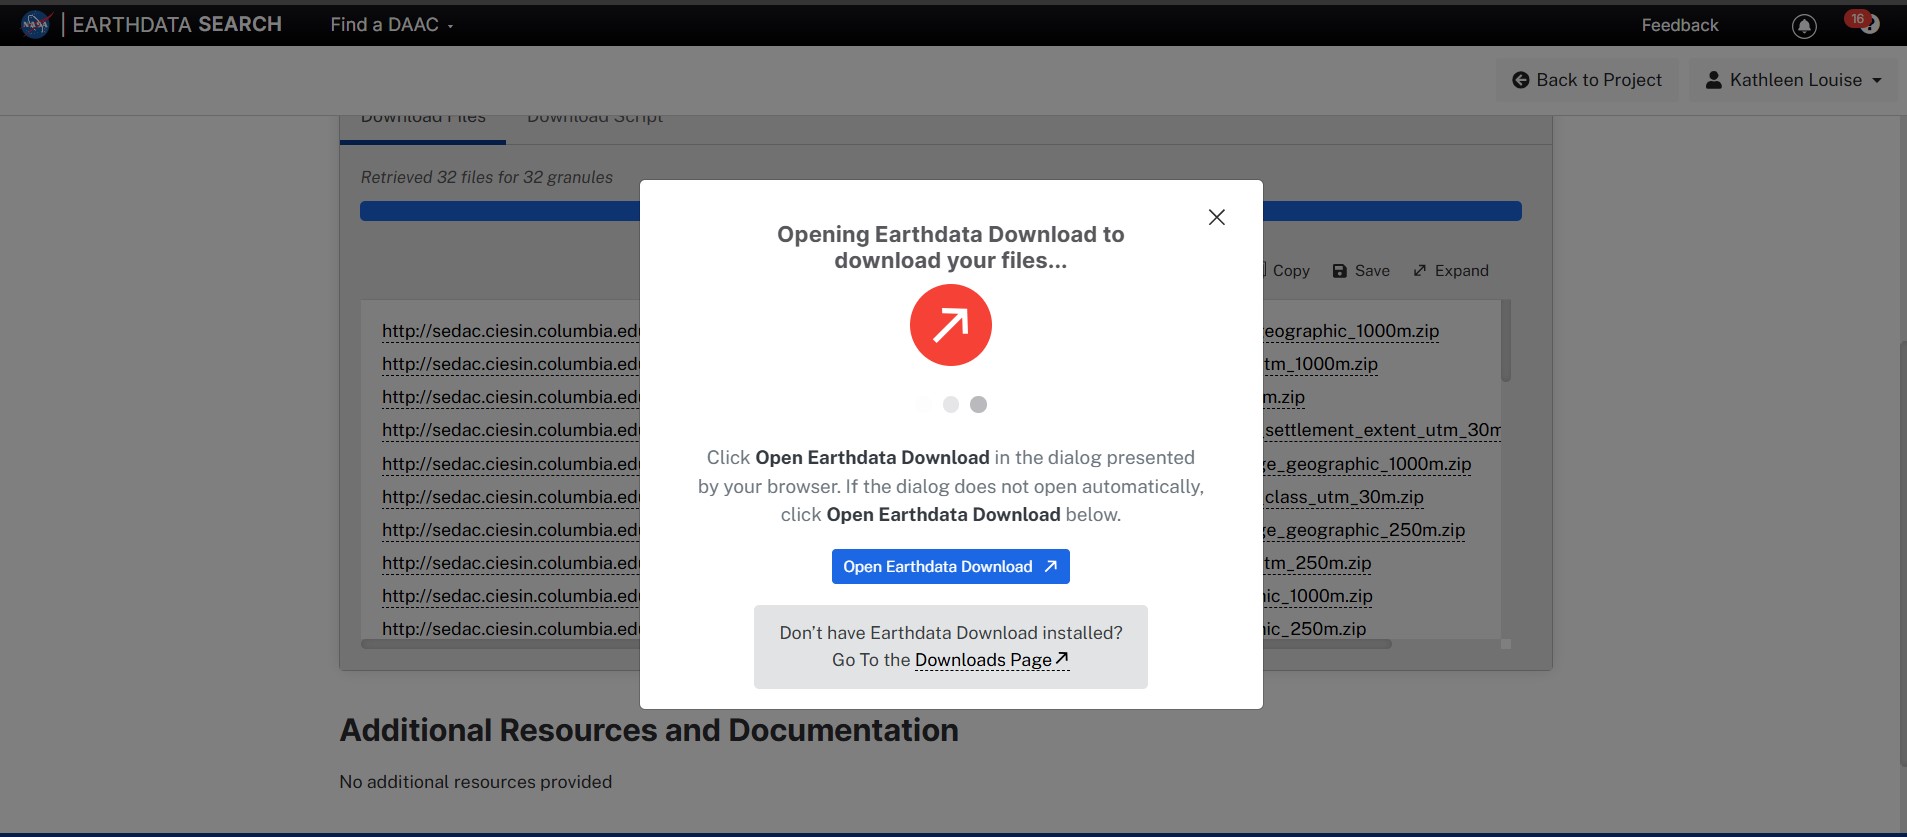
Task: Click the dropdown caret beside Kathleen Louise
Action: (1877, 80)
